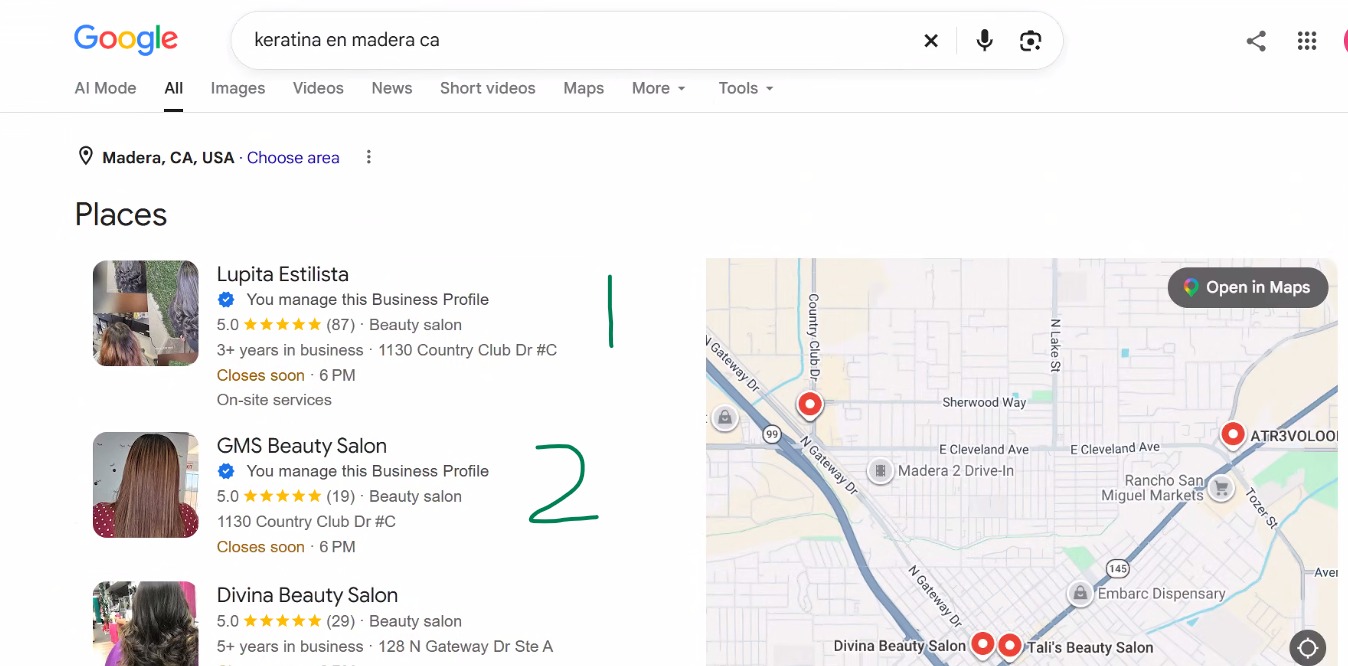Open Lupita Estilista listing title

coord(283,274)
